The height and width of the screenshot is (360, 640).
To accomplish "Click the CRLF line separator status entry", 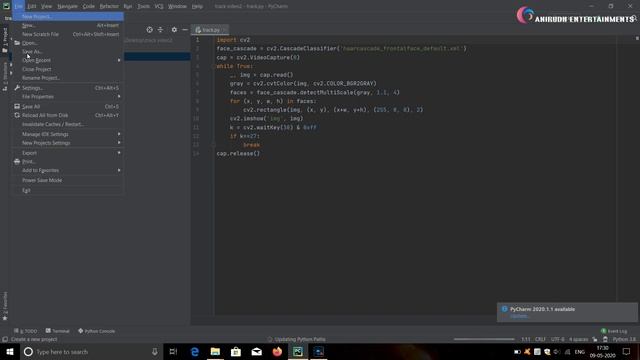I will coord(540,339).
